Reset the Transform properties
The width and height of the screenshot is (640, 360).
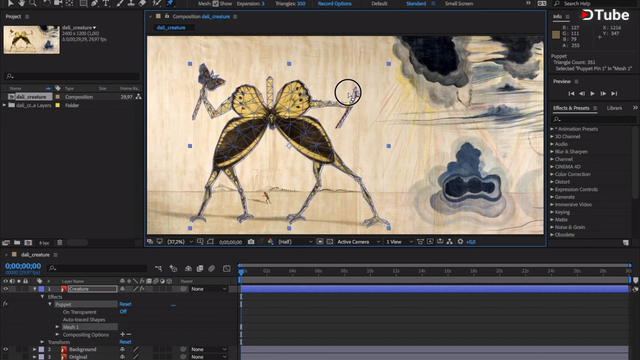[125, 342]
